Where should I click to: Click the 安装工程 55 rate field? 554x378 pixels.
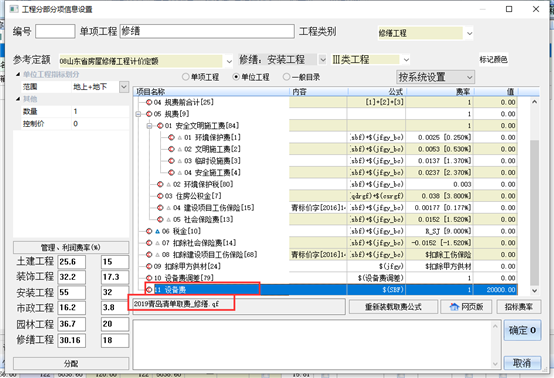[72, 293]
